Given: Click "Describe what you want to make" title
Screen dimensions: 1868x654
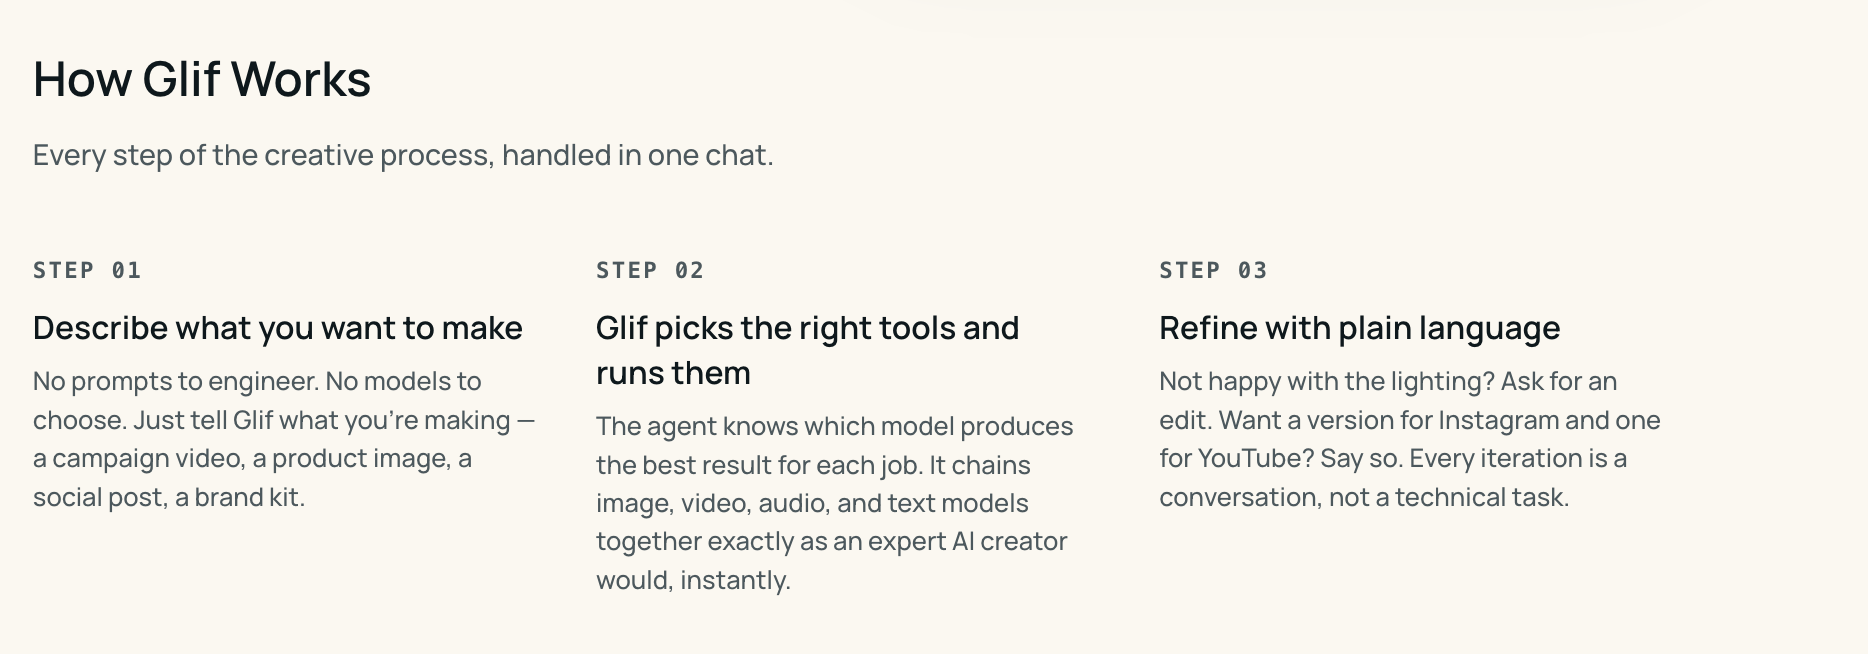Looking at the screenshot, I should (278, 328).
